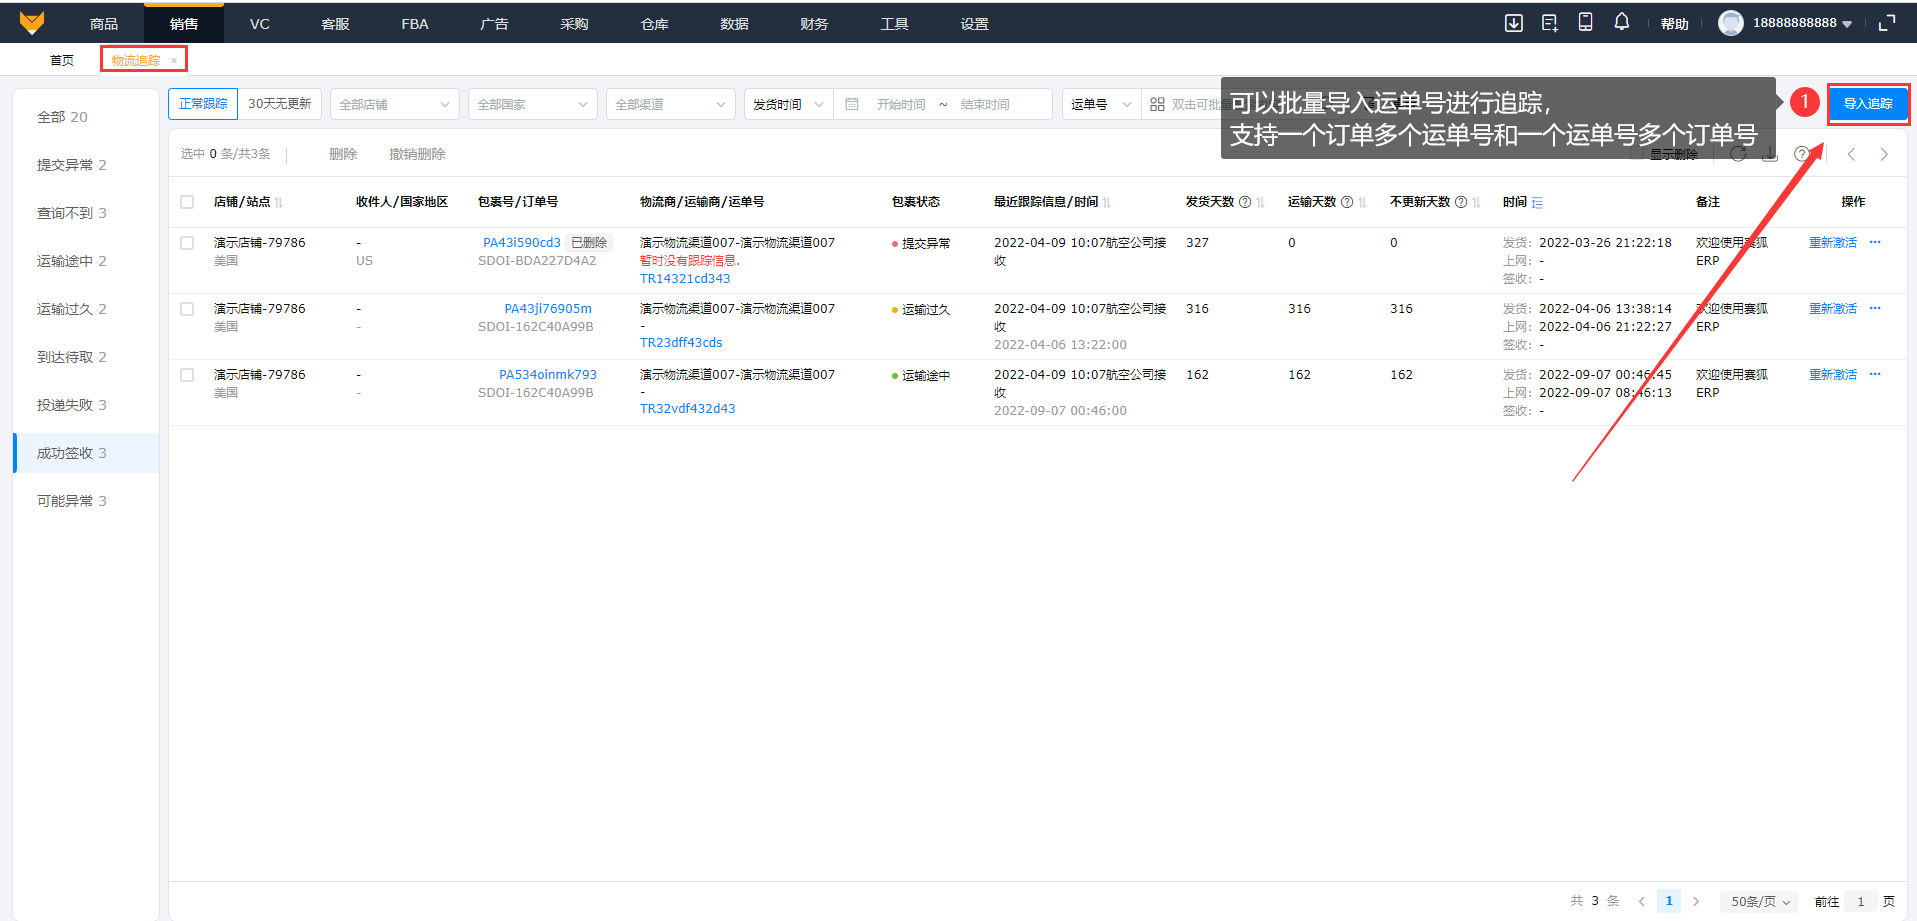Click the add-note icon in top bar
The width and height of the screenshot is (1917, 921).
(1549, 23)
